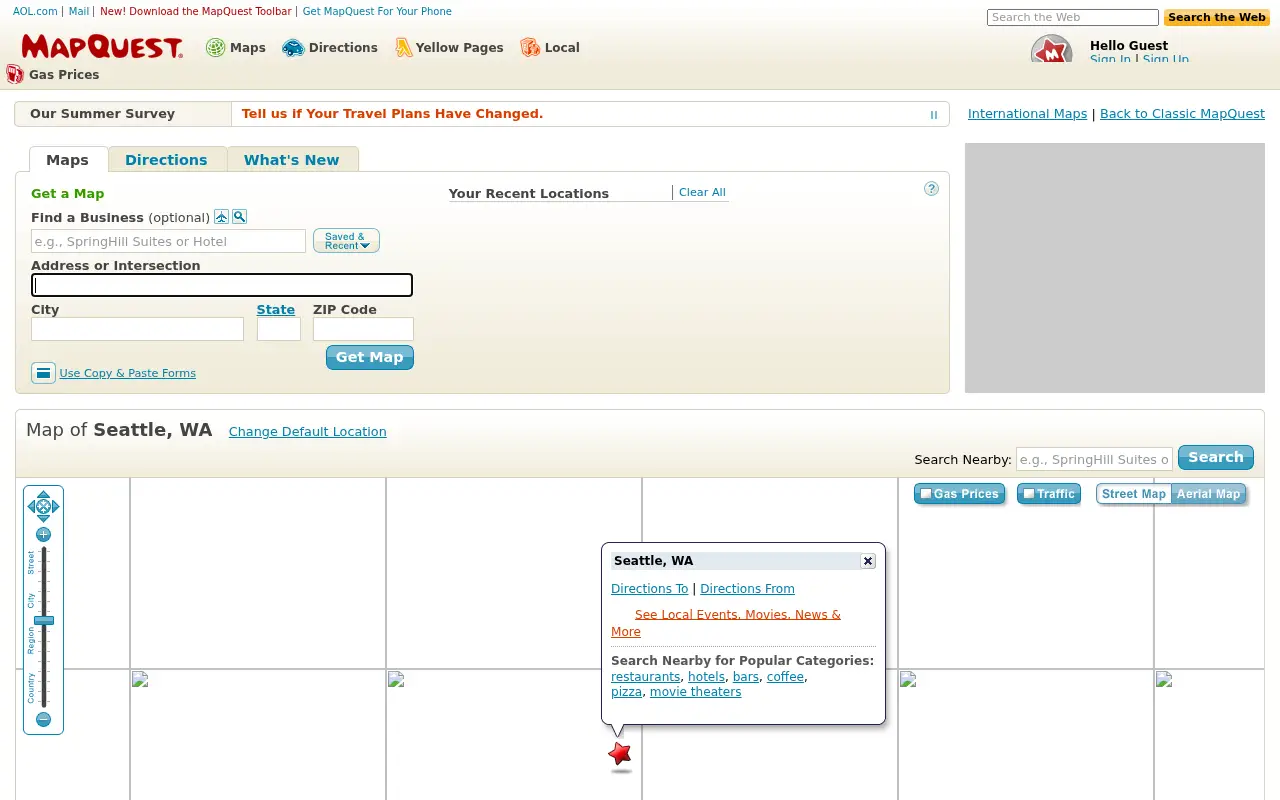Switch to Street Map view
The width and height of the screenshot is (1280, 800).
1134,494
